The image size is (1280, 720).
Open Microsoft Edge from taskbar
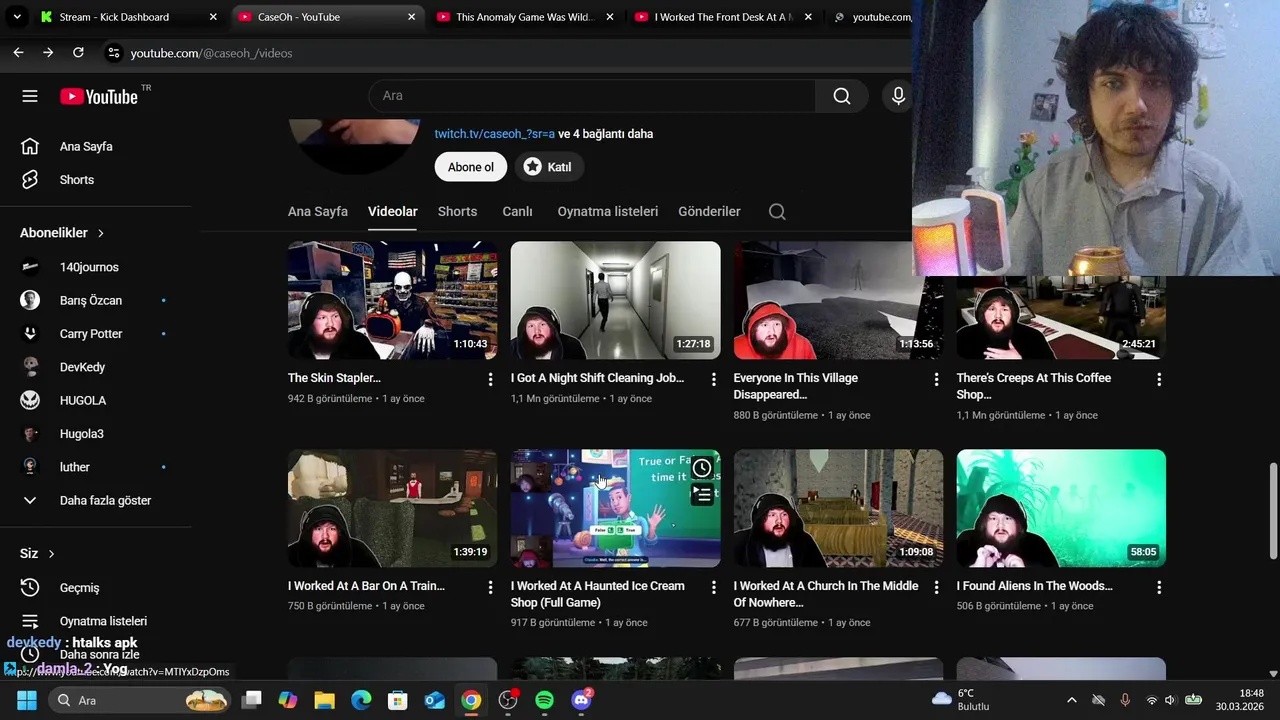point(361,700)
